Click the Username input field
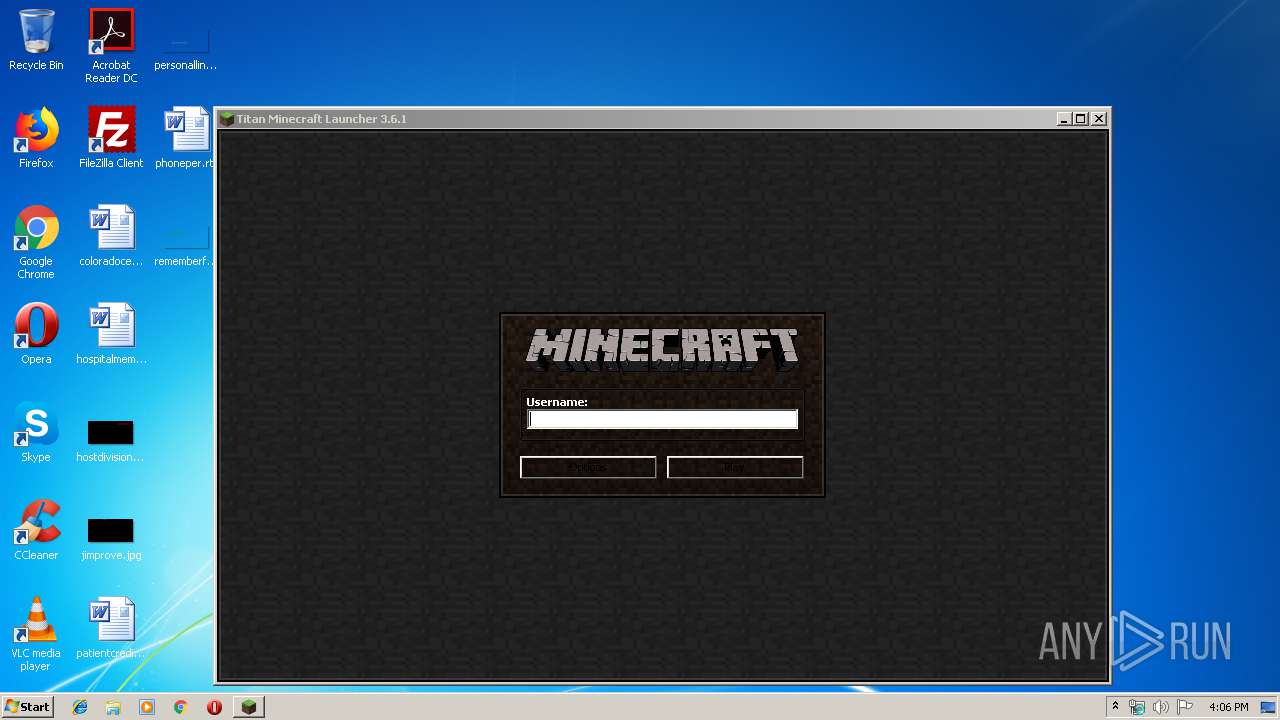This screenshot has width=1280, height=720. [x=662, y=420]
